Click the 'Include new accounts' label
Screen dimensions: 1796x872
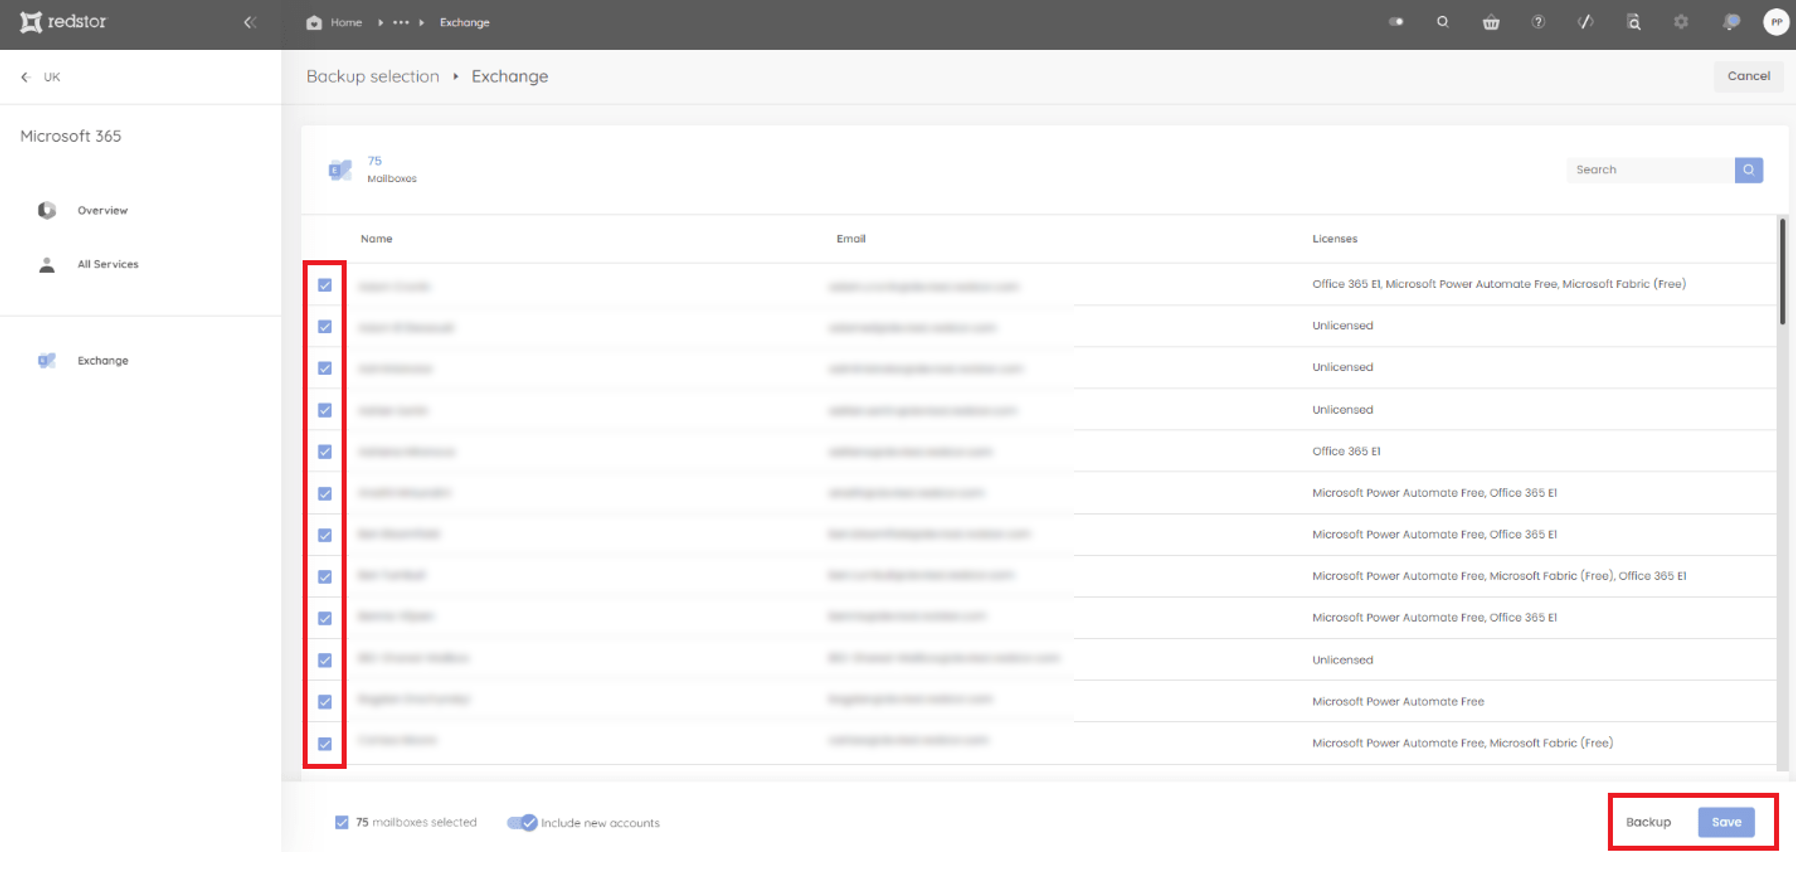coord(600,823)
